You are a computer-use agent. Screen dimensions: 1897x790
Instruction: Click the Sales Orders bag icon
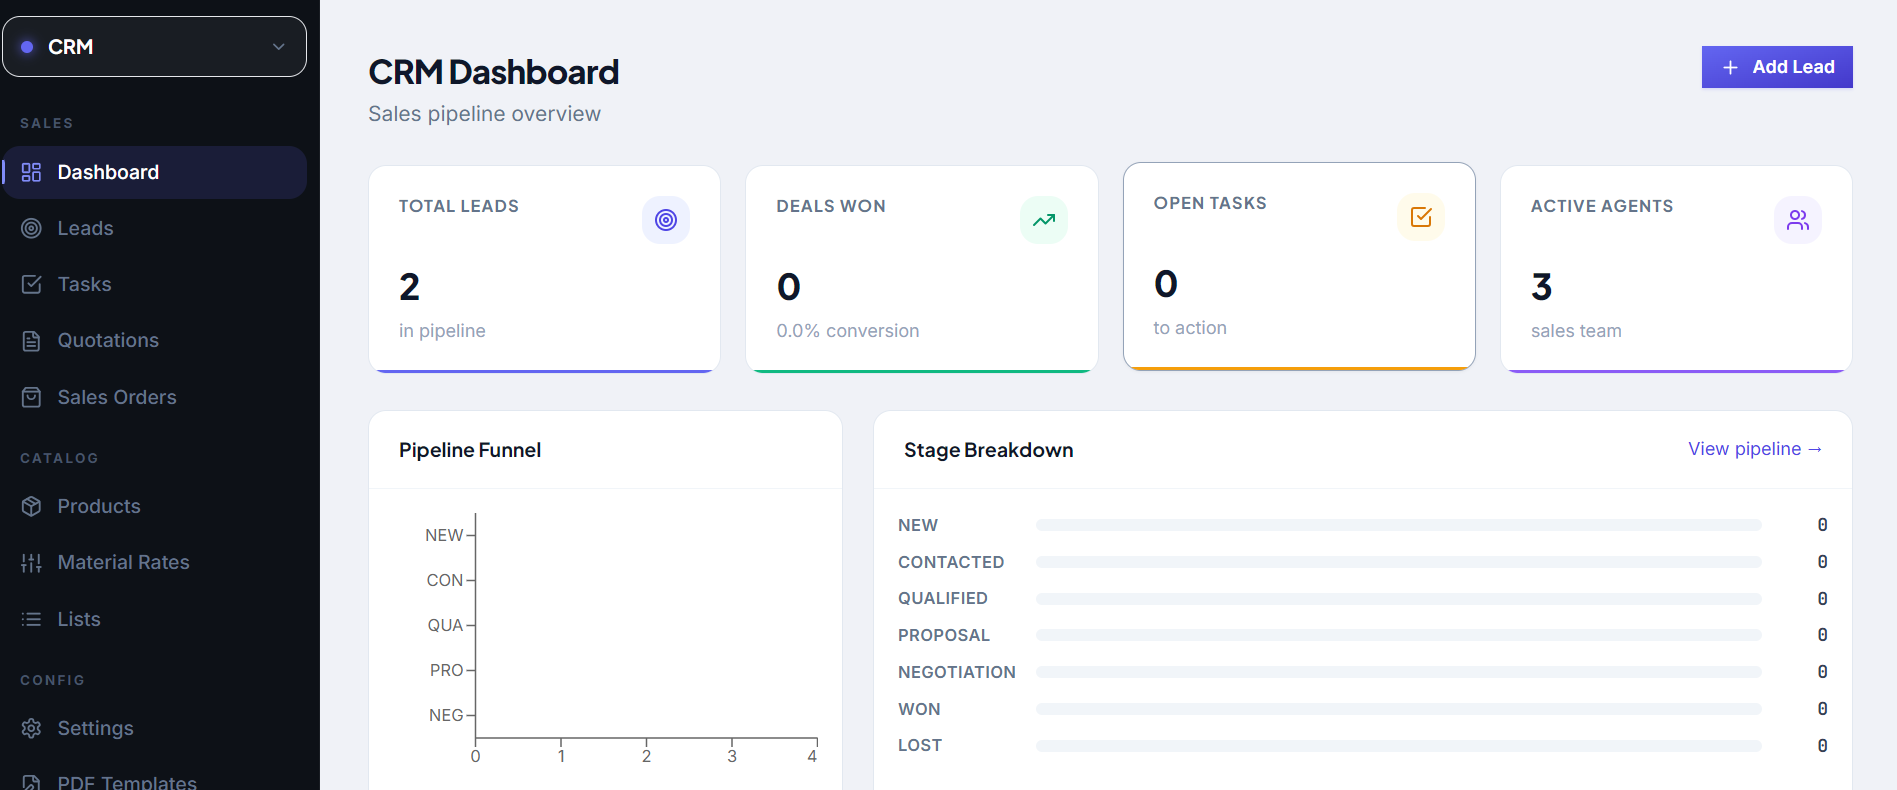tap(32, 397)
